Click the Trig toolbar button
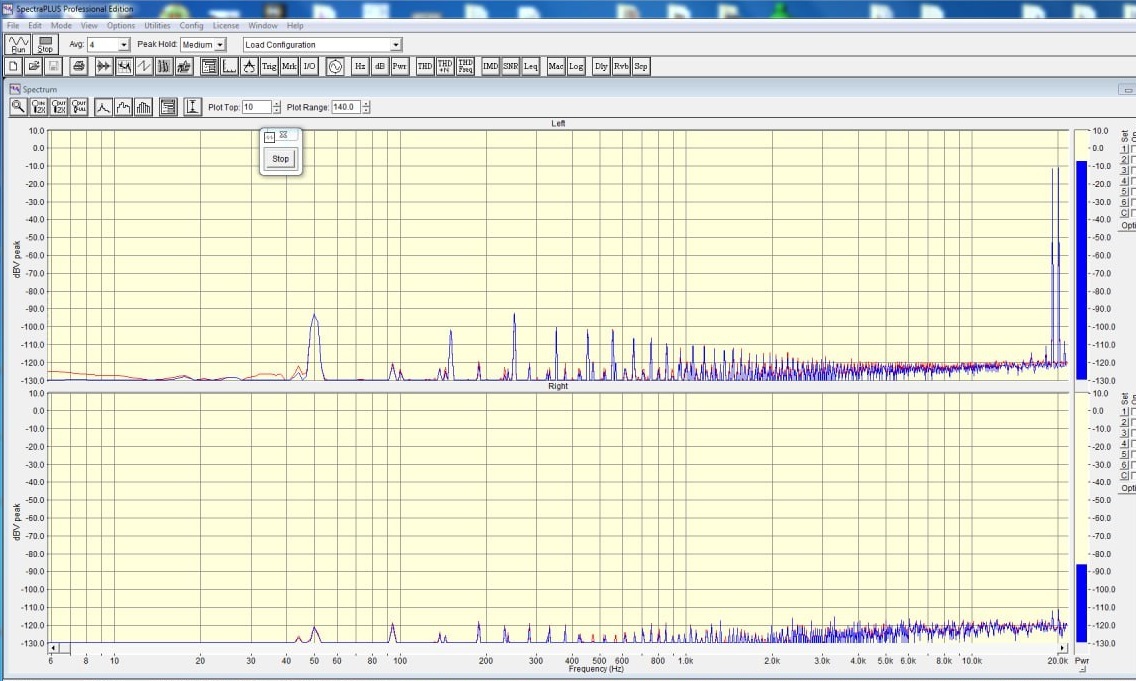The height and width of the screenshot is (681, 1136). pyautogui.click(x=269, y=67)
